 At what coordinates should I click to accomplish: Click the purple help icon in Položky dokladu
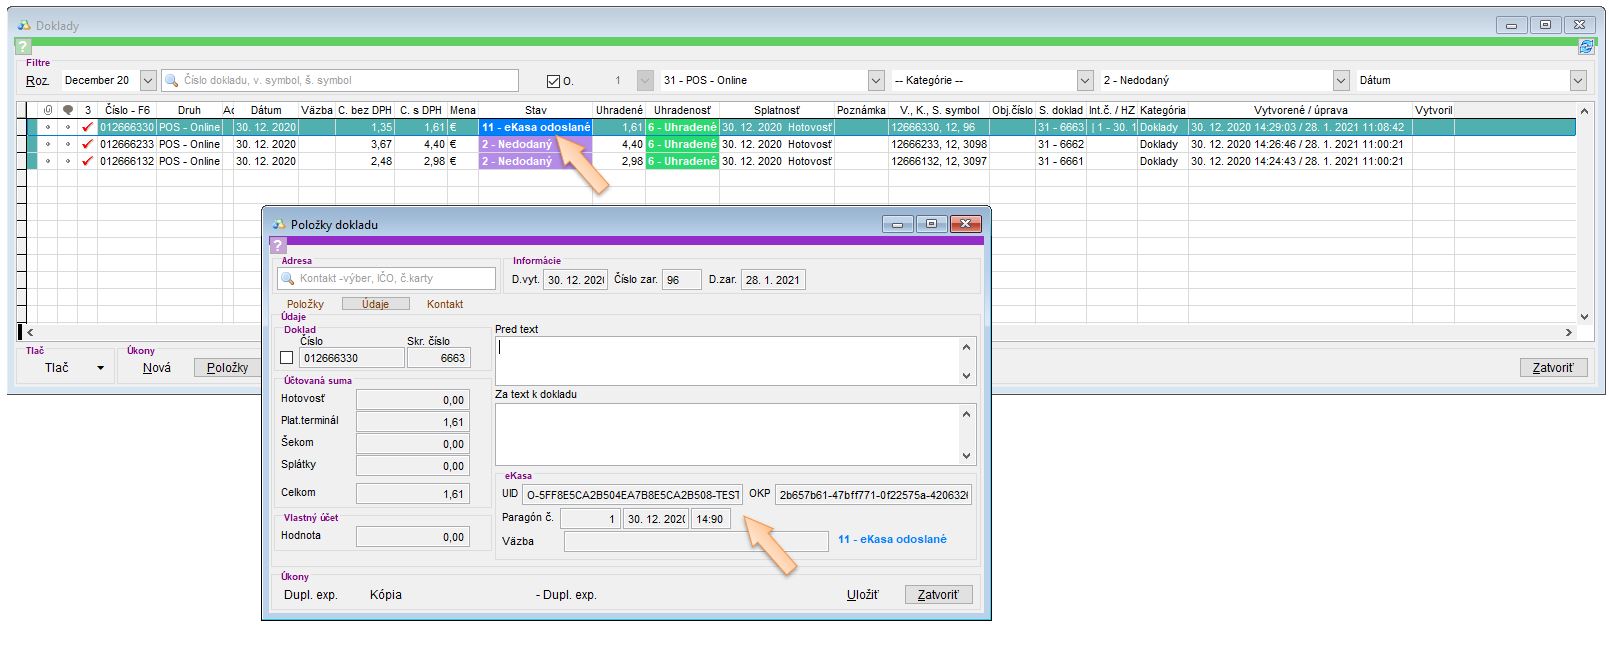click(x=278, y=245)
